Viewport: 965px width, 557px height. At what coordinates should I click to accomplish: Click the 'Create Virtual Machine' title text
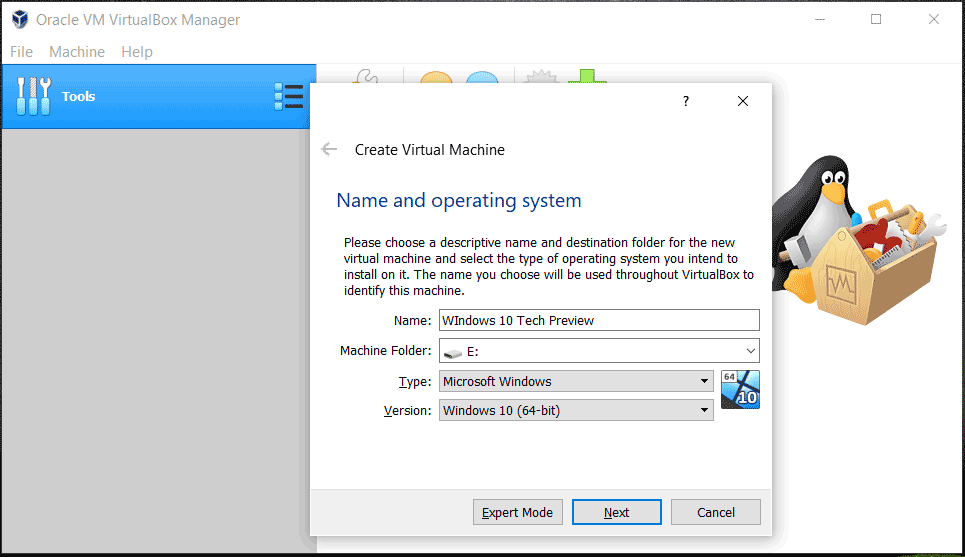pyautogui.click(x=430, y=150)
